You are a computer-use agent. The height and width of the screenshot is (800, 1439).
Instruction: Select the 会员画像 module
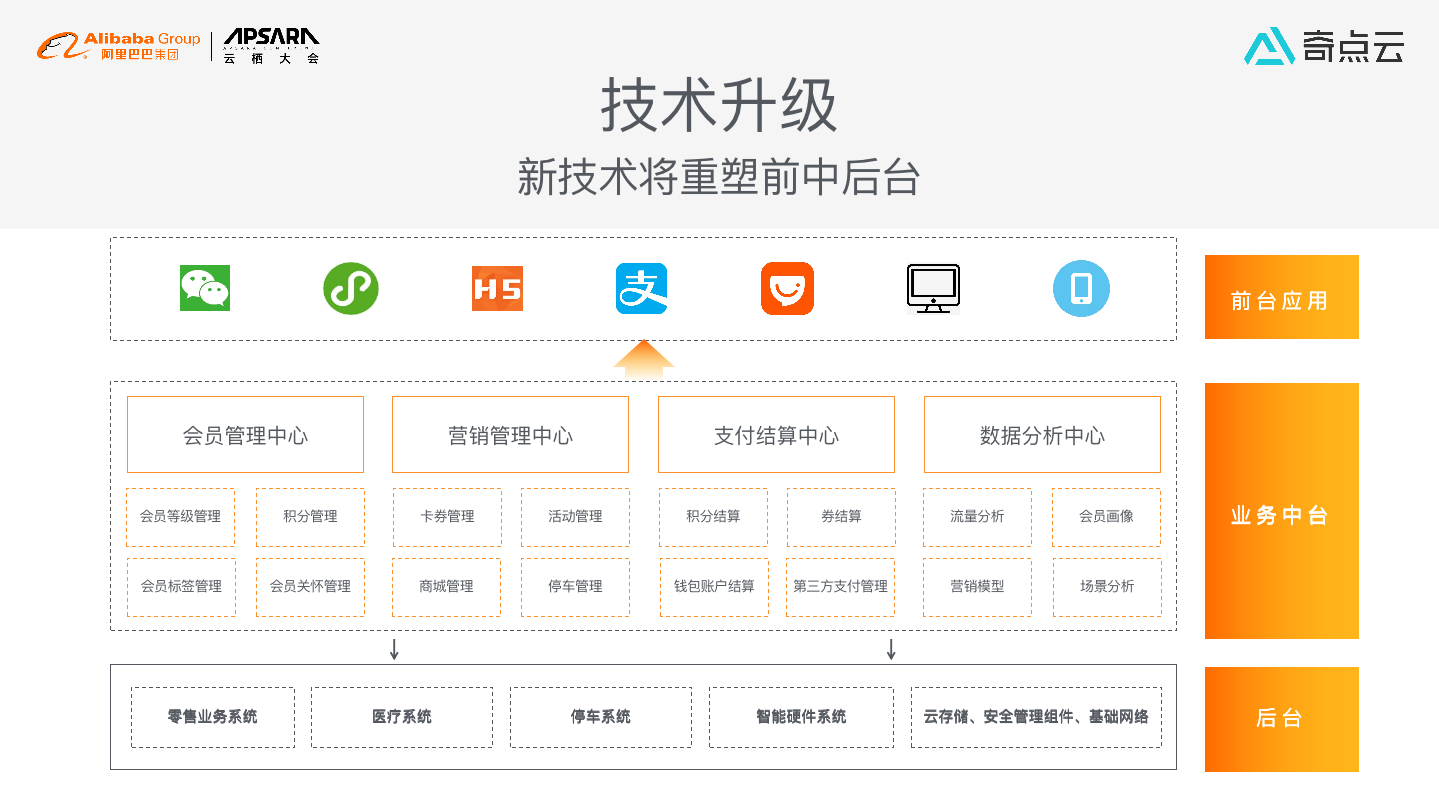point(1106,517)
